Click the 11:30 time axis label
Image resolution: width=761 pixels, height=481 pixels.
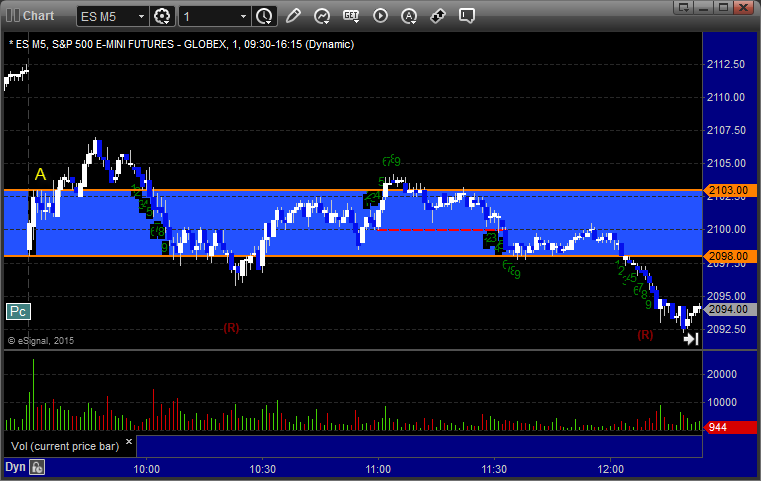click(494, 469)
